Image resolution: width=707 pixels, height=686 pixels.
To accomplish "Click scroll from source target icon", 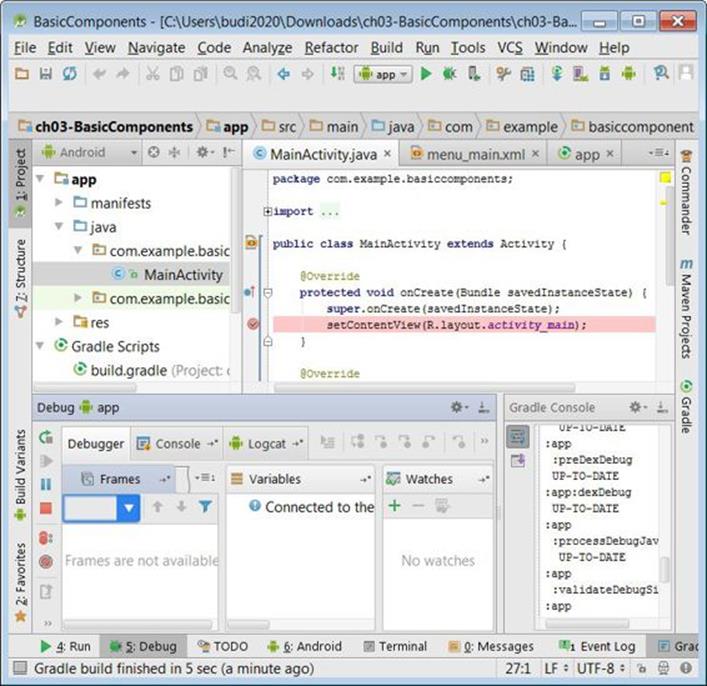I will (x=154, y=152).
